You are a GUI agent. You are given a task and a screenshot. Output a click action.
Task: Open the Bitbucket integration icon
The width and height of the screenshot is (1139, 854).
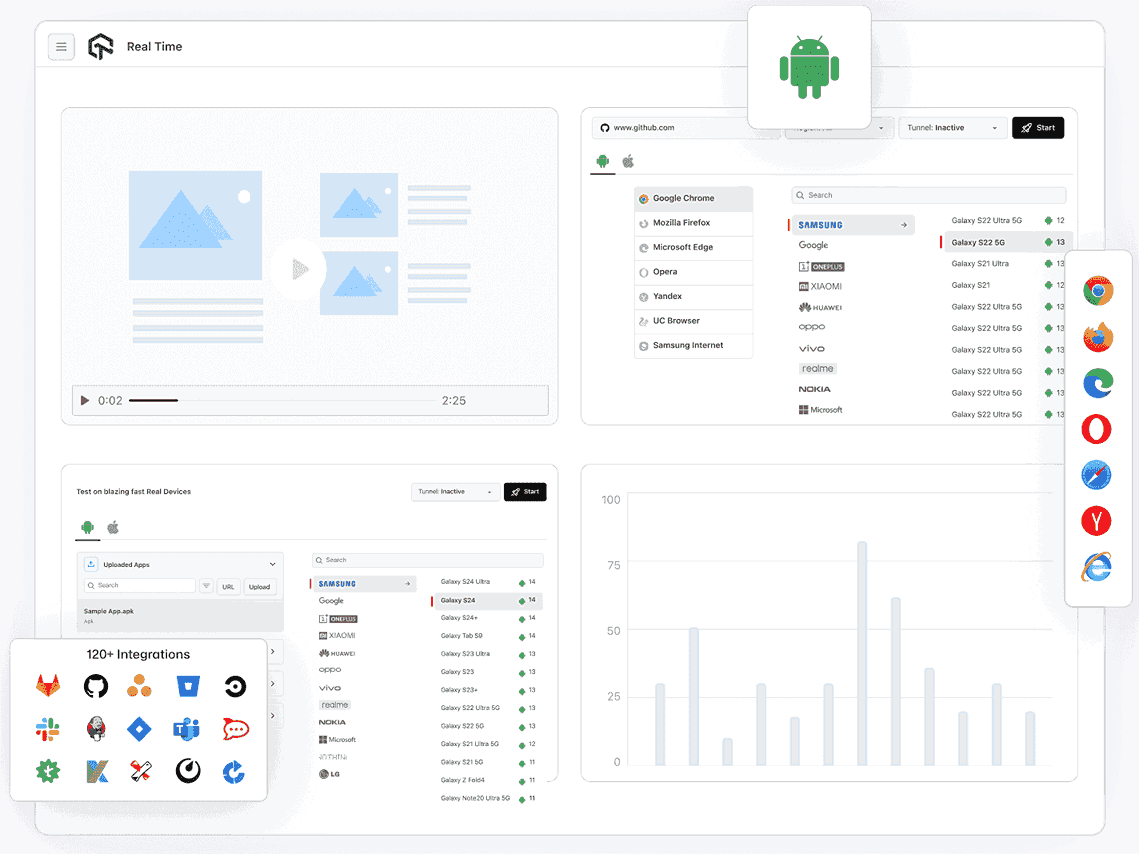click(188, 686)
